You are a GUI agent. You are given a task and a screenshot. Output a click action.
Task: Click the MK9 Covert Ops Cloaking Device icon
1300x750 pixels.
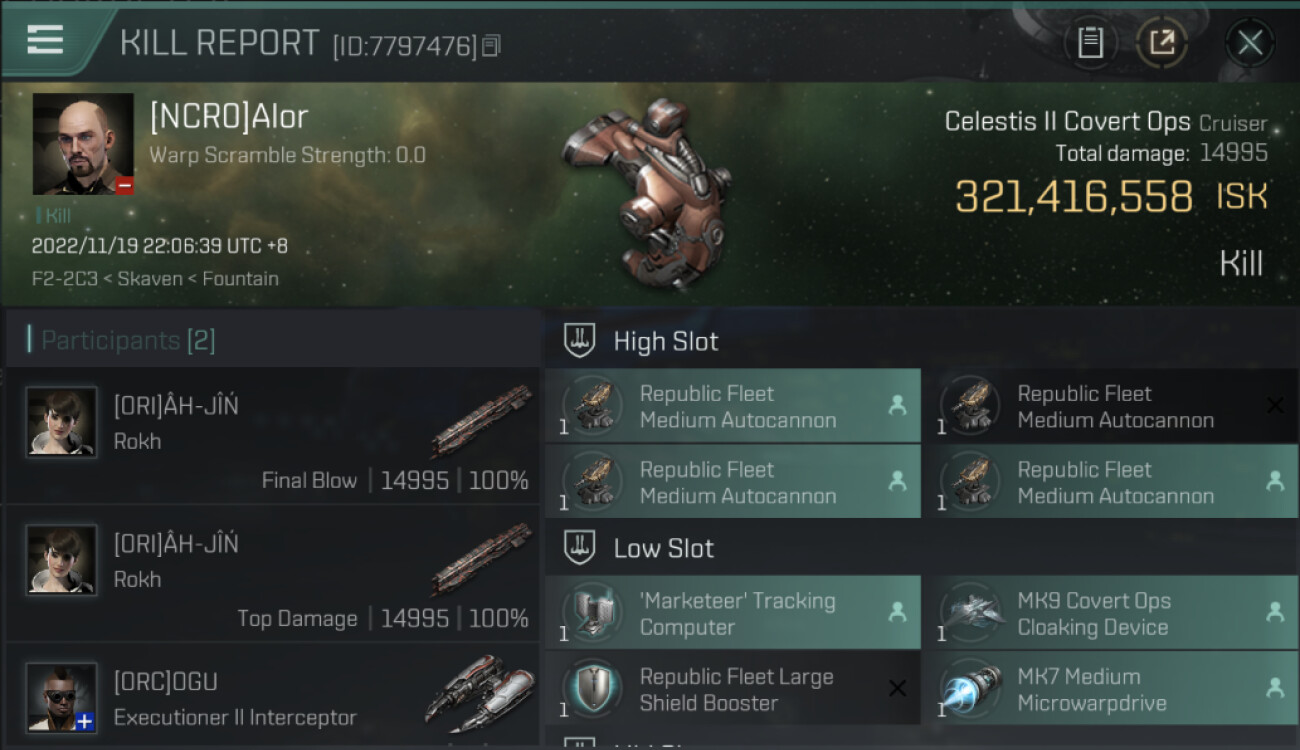(972, 612)
